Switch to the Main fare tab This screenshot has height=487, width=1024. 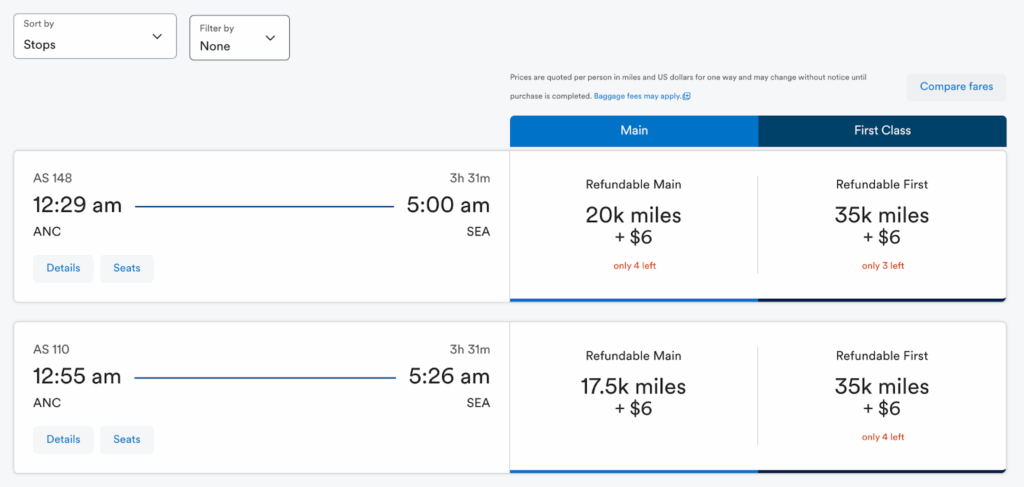tap(634, 131)
